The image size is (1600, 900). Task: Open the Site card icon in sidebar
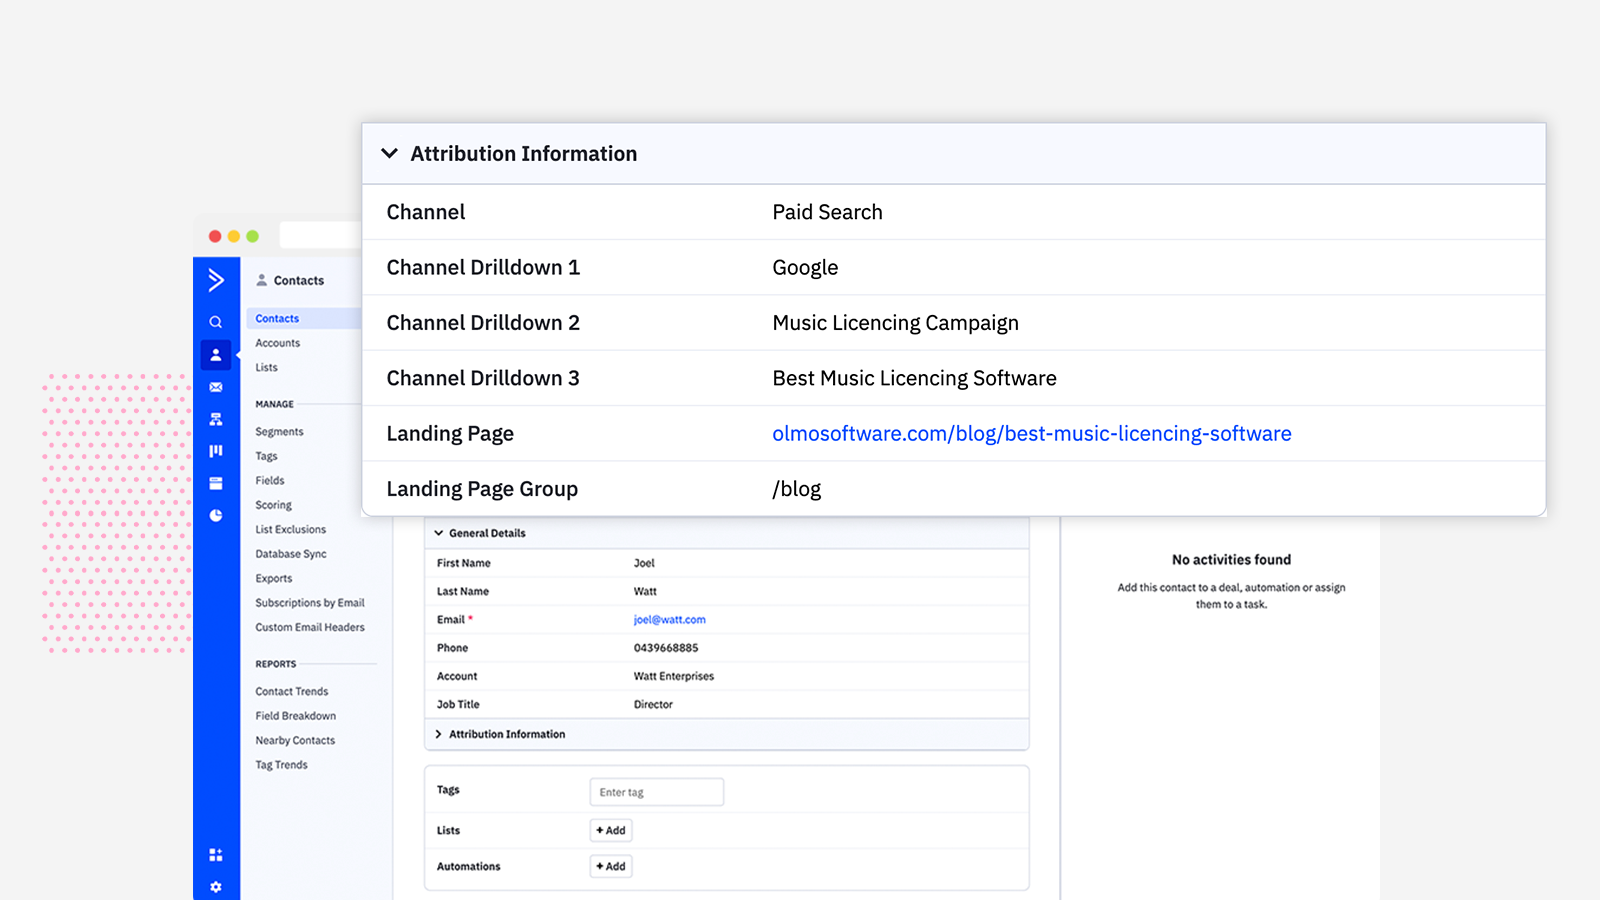216,483
